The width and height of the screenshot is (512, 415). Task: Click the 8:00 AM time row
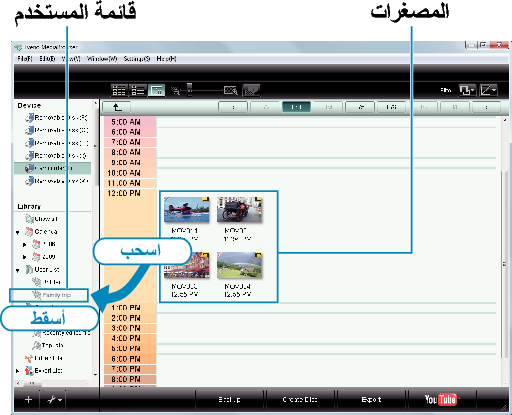click(130, 153)
